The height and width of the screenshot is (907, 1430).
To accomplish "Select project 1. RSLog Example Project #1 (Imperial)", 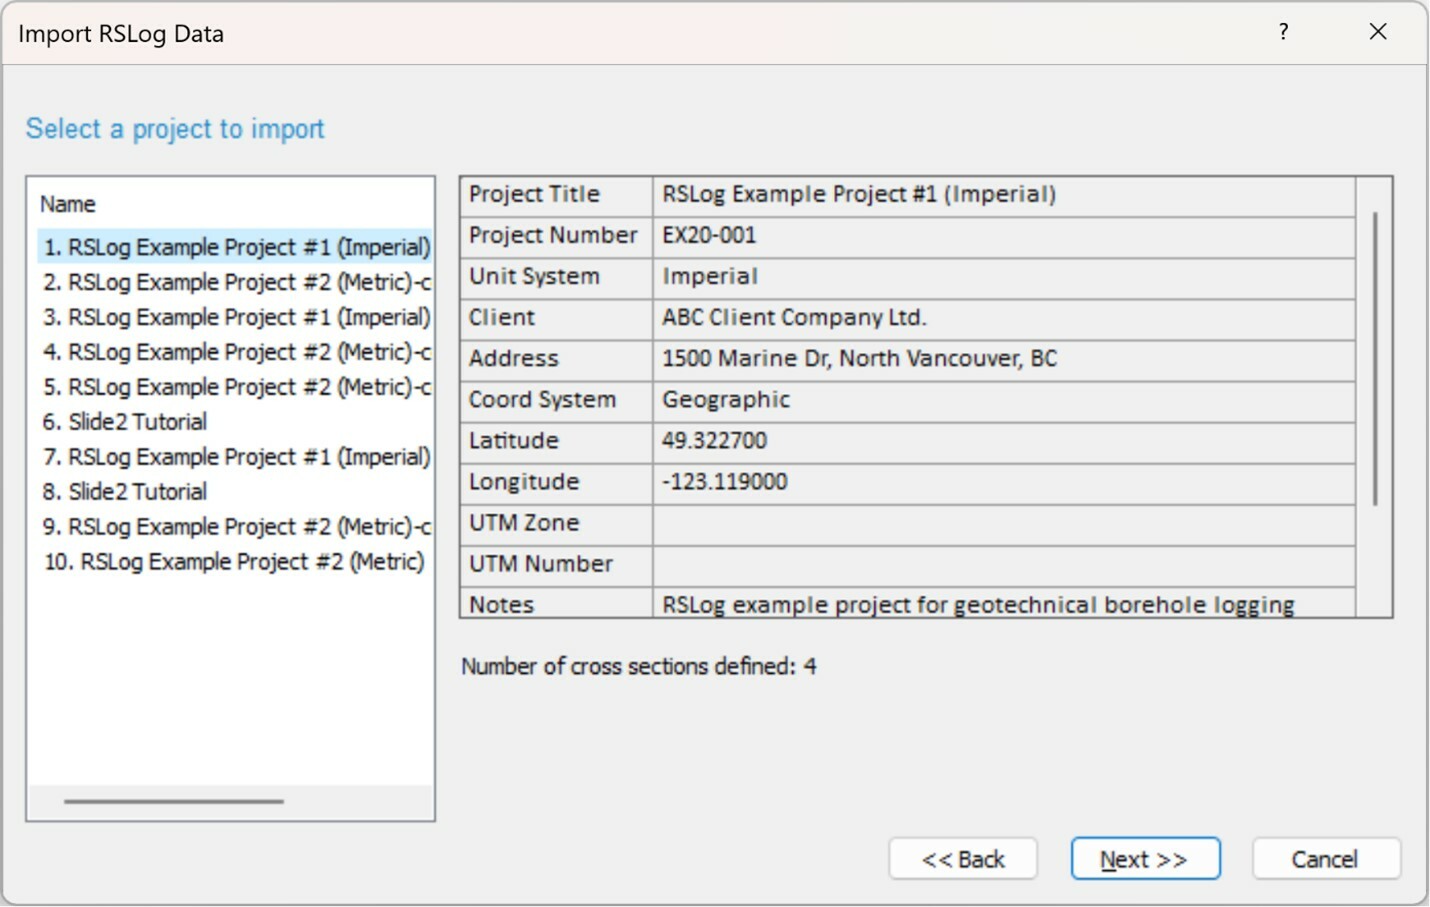I will (x=235, y=247).
